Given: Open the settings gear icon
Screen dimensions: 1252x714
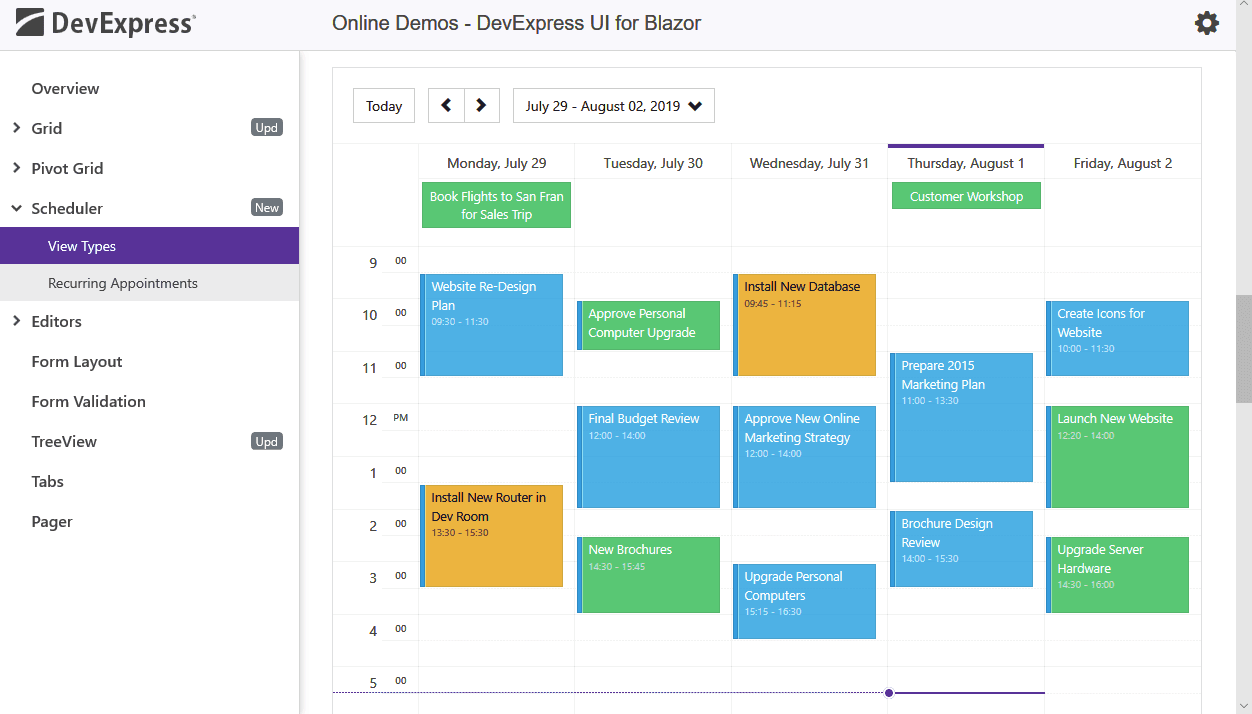Looking at the screenshot, I should (x=1207, y=23).
